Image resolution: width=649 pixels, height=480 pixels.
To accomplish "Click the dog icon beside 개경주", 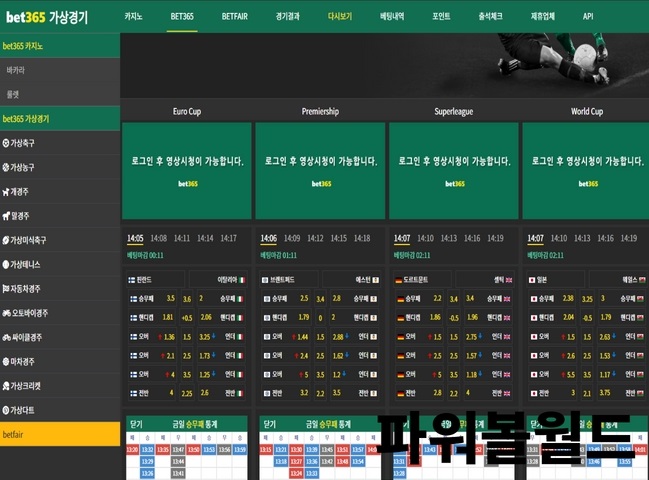I will pos(6,192).
